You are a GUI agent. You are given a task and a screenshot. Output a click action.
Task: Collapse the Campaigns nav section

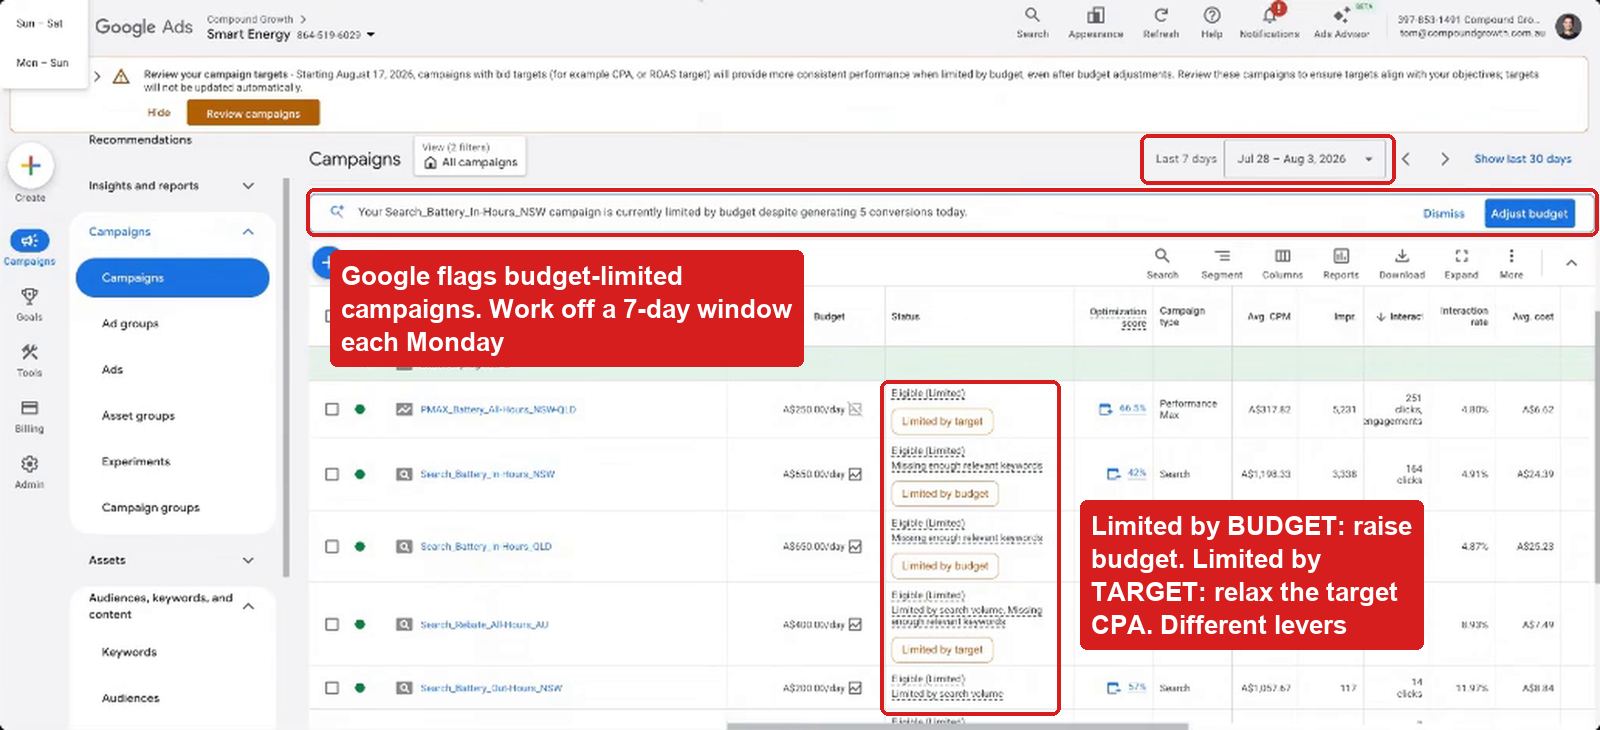pyautogui.click(x=248, y=232)
